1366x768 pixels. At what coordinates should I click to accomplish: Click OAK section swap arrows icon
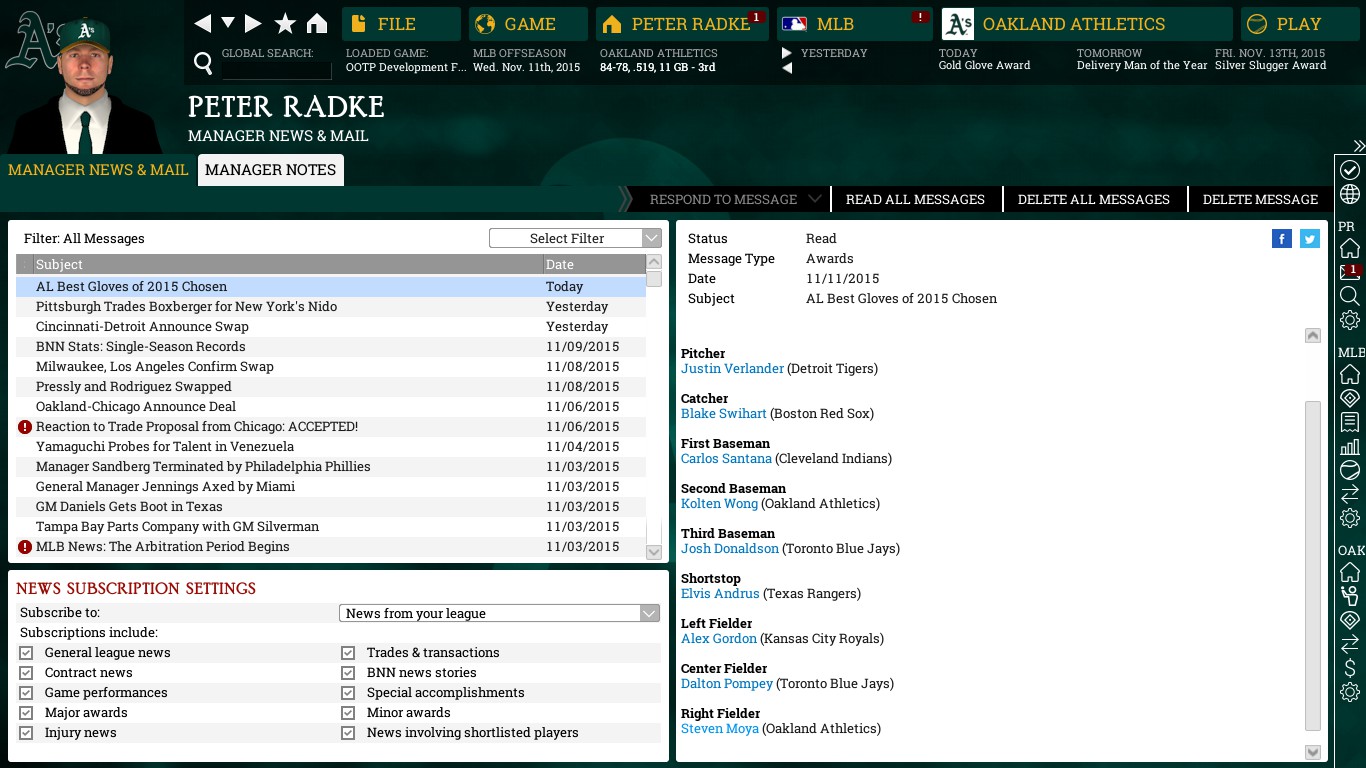click(x=1350, y=644)
